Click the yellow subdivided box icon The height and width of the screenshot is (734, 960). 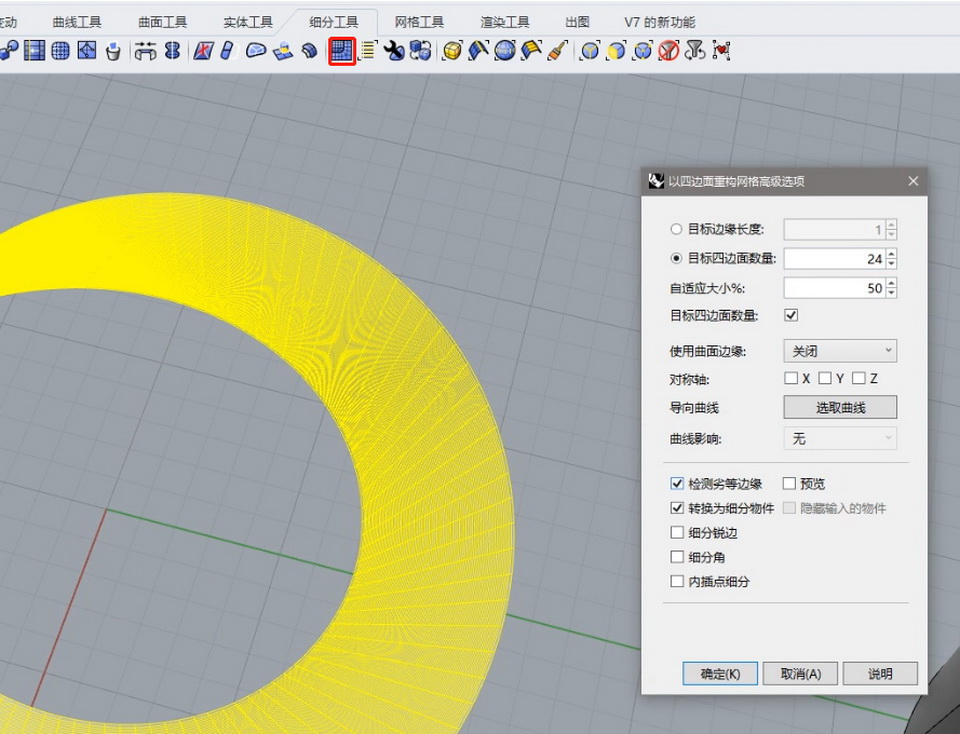pos(452,50)
